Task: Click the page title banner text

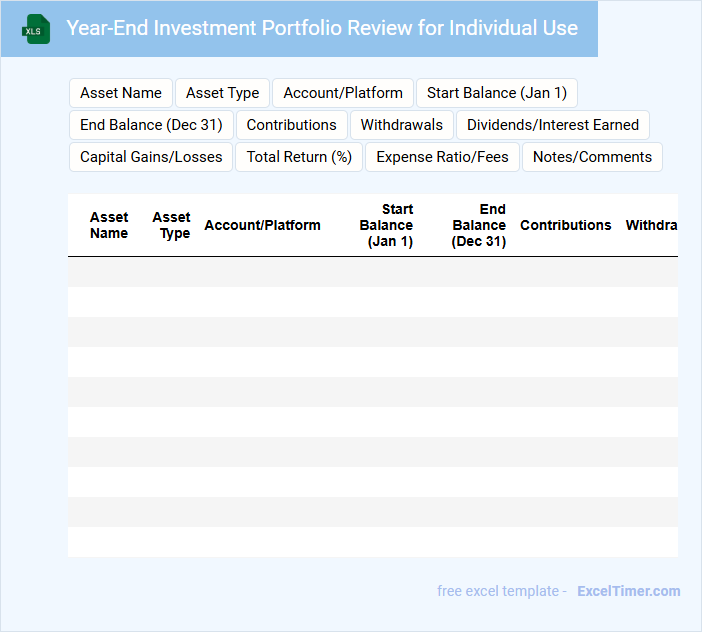Action: tap(322, 28)
